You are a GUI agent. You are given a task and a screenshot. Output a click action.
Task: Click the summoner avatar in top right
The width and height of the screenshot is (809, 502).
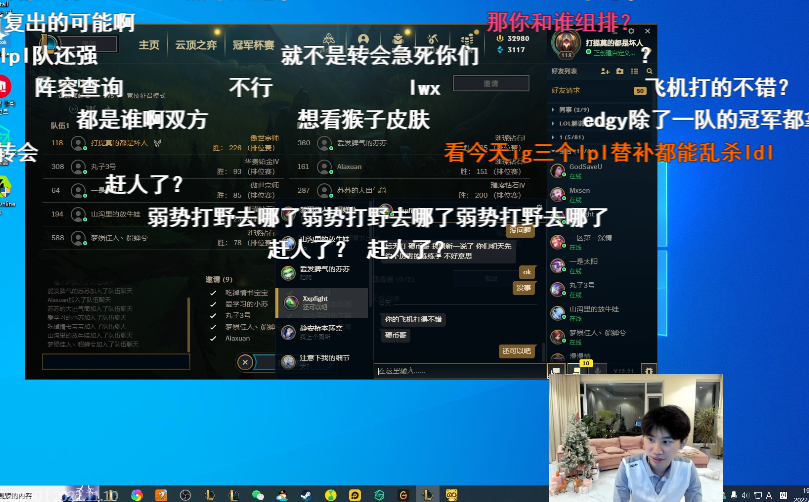pos(568,43)
